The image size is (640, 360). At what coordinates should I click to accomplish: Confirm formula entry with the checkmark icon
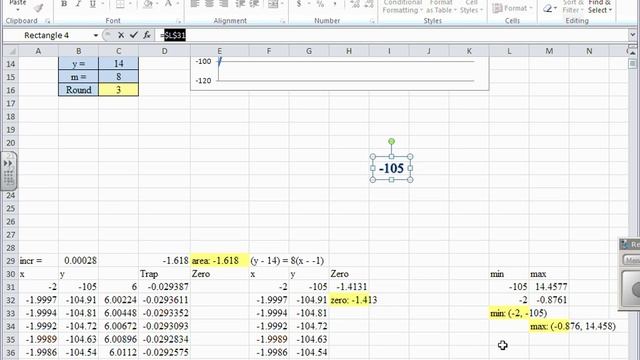point(133,36)
